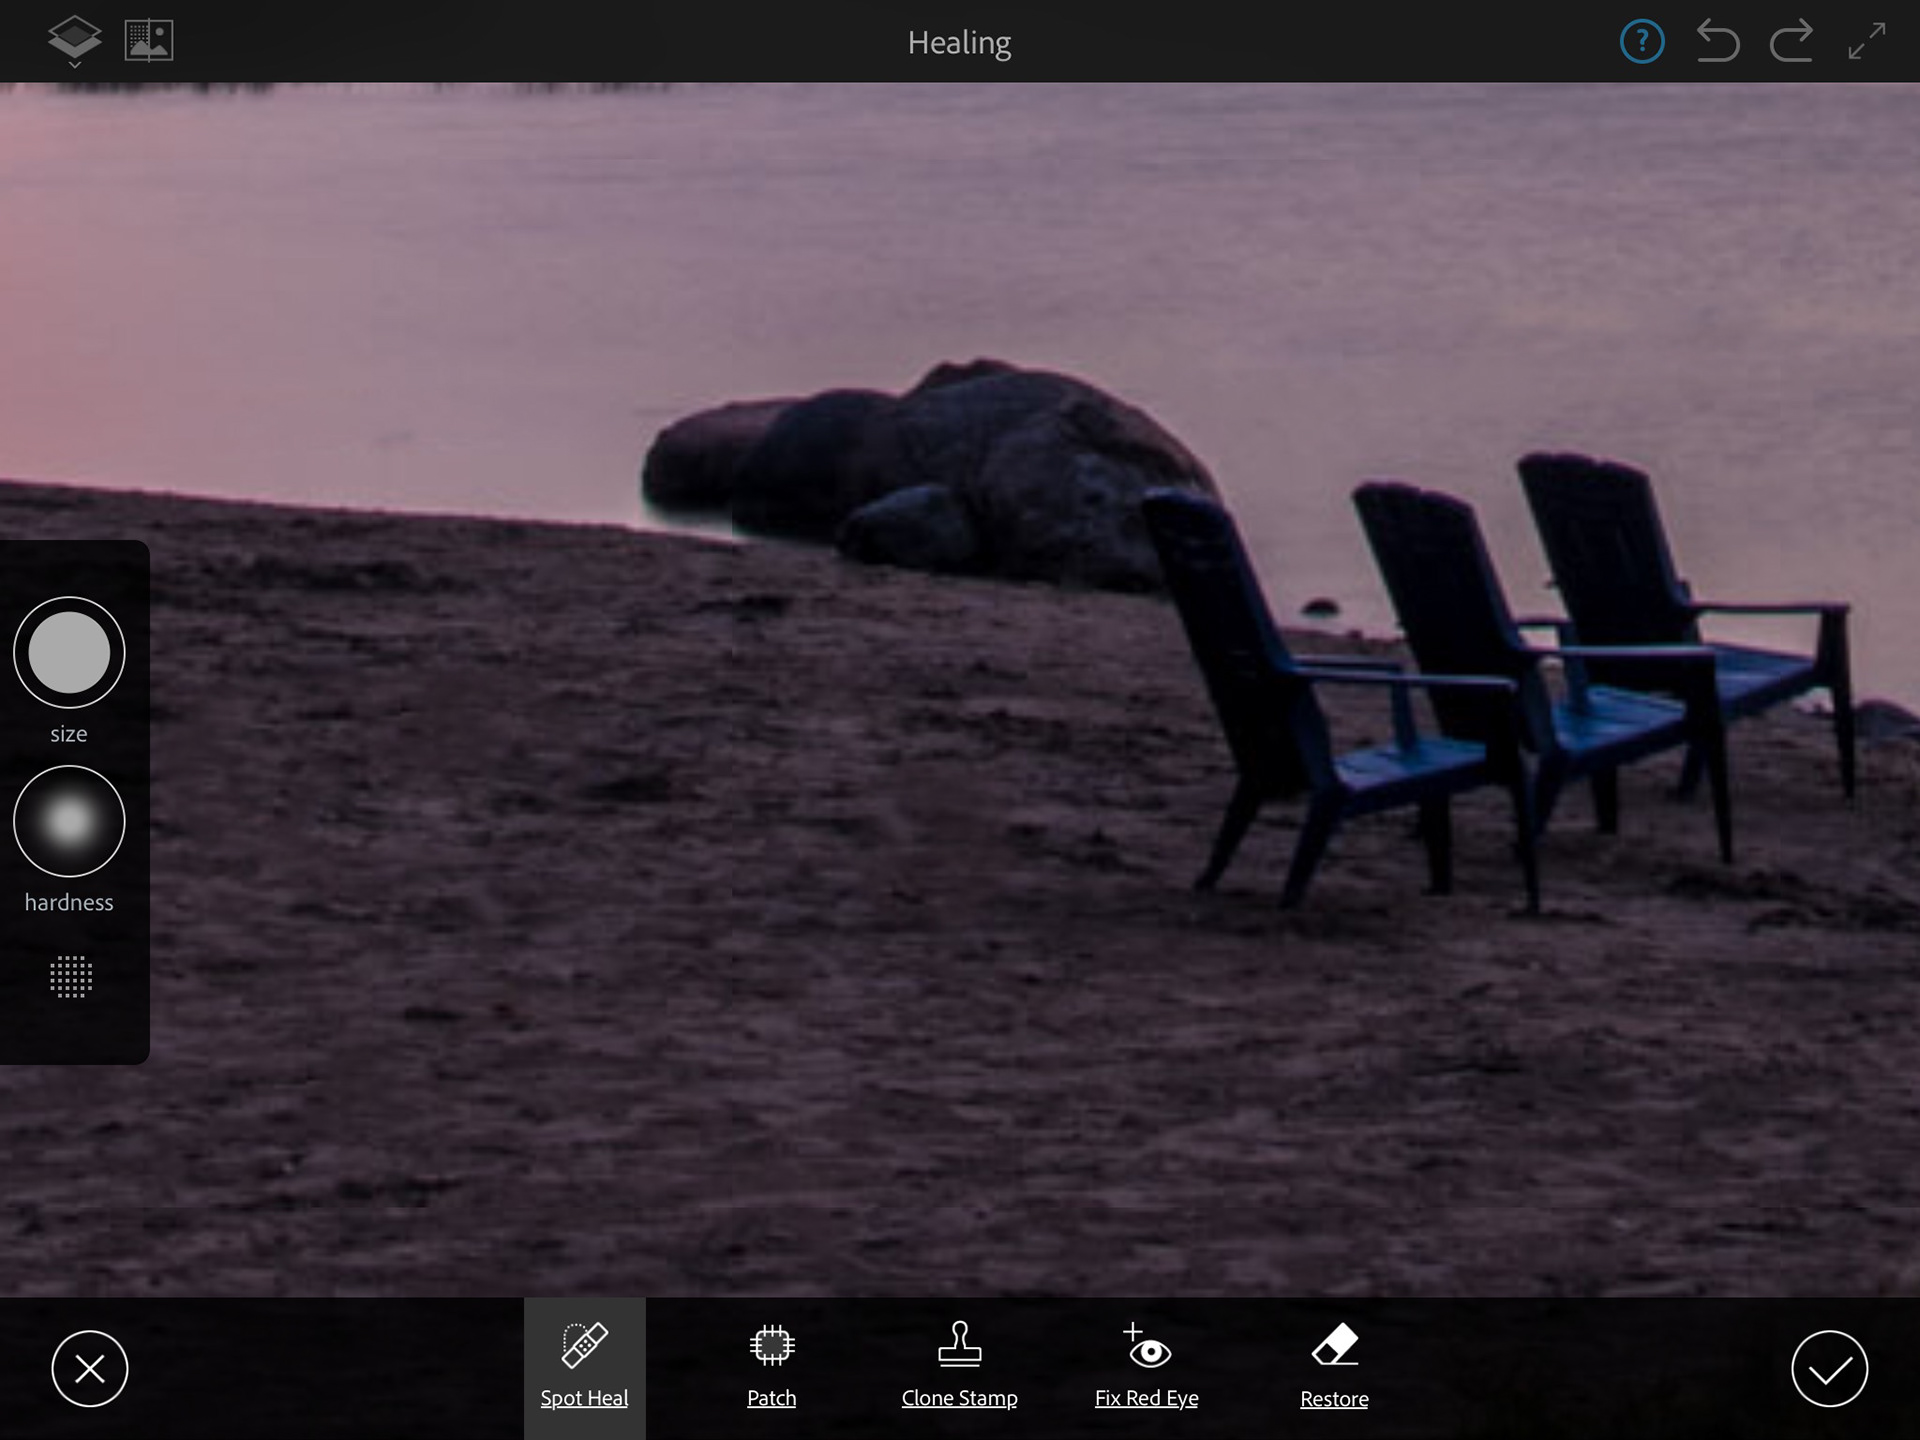This screenshot has height=1440, width=1920.
Task: Enter full screen view
Action: pos(1866,42)
